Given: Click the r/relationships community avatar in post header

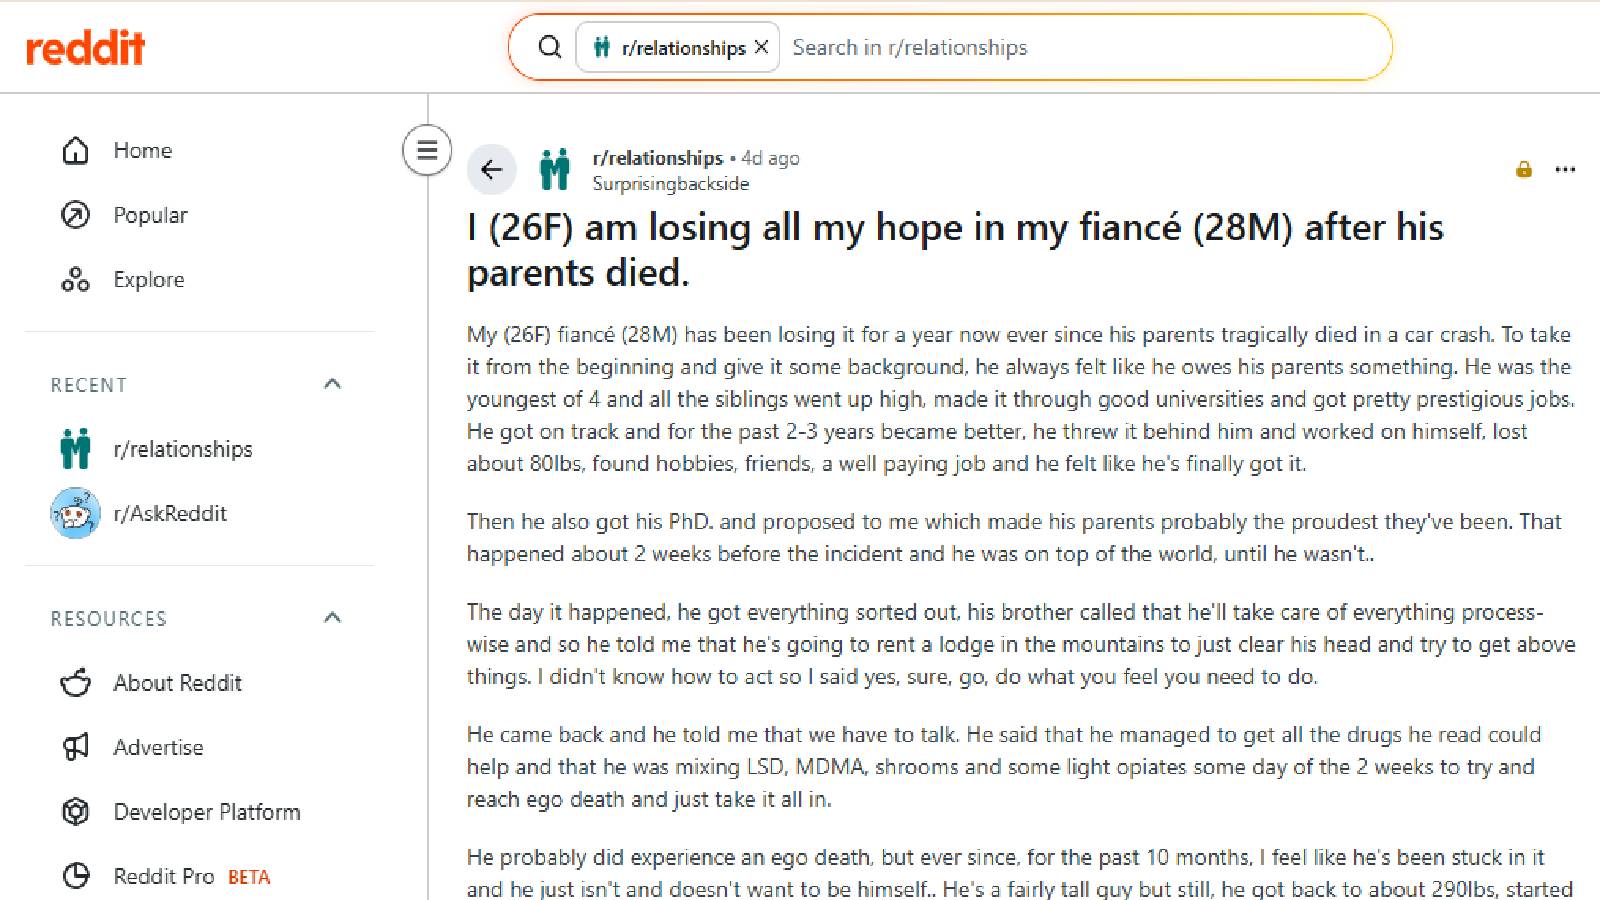Looking at the screenshot, I should point(554,170).
